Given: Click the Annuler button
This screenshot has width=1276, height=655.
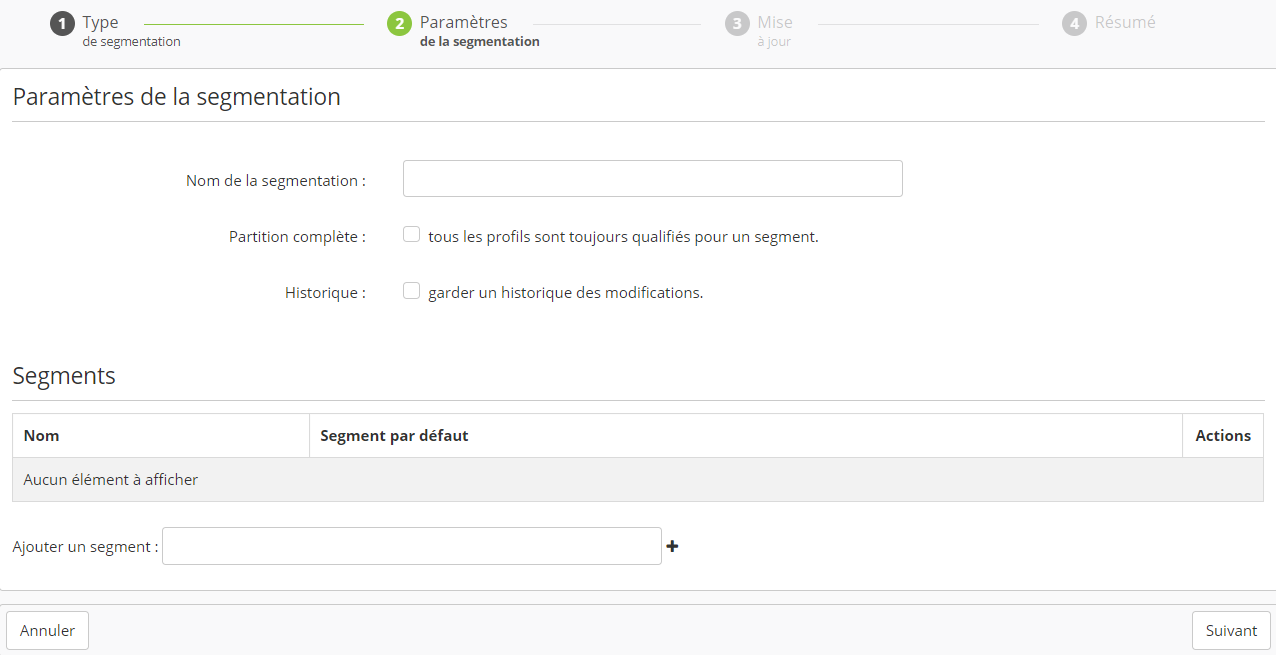Looking at the screenshot, I should pyautogui.click(x=47, y=631).
